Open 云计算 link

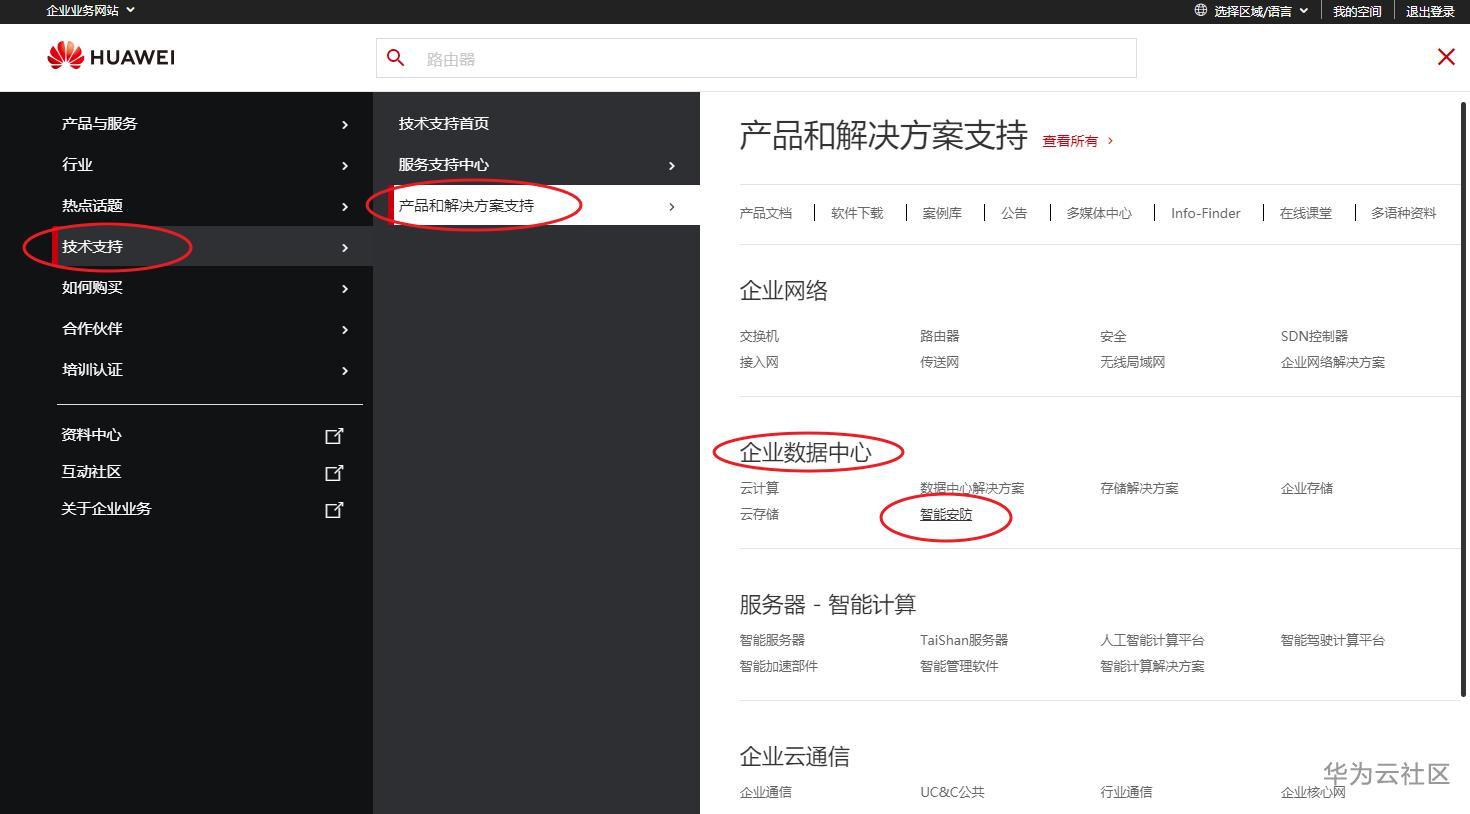tap(759, 488)
